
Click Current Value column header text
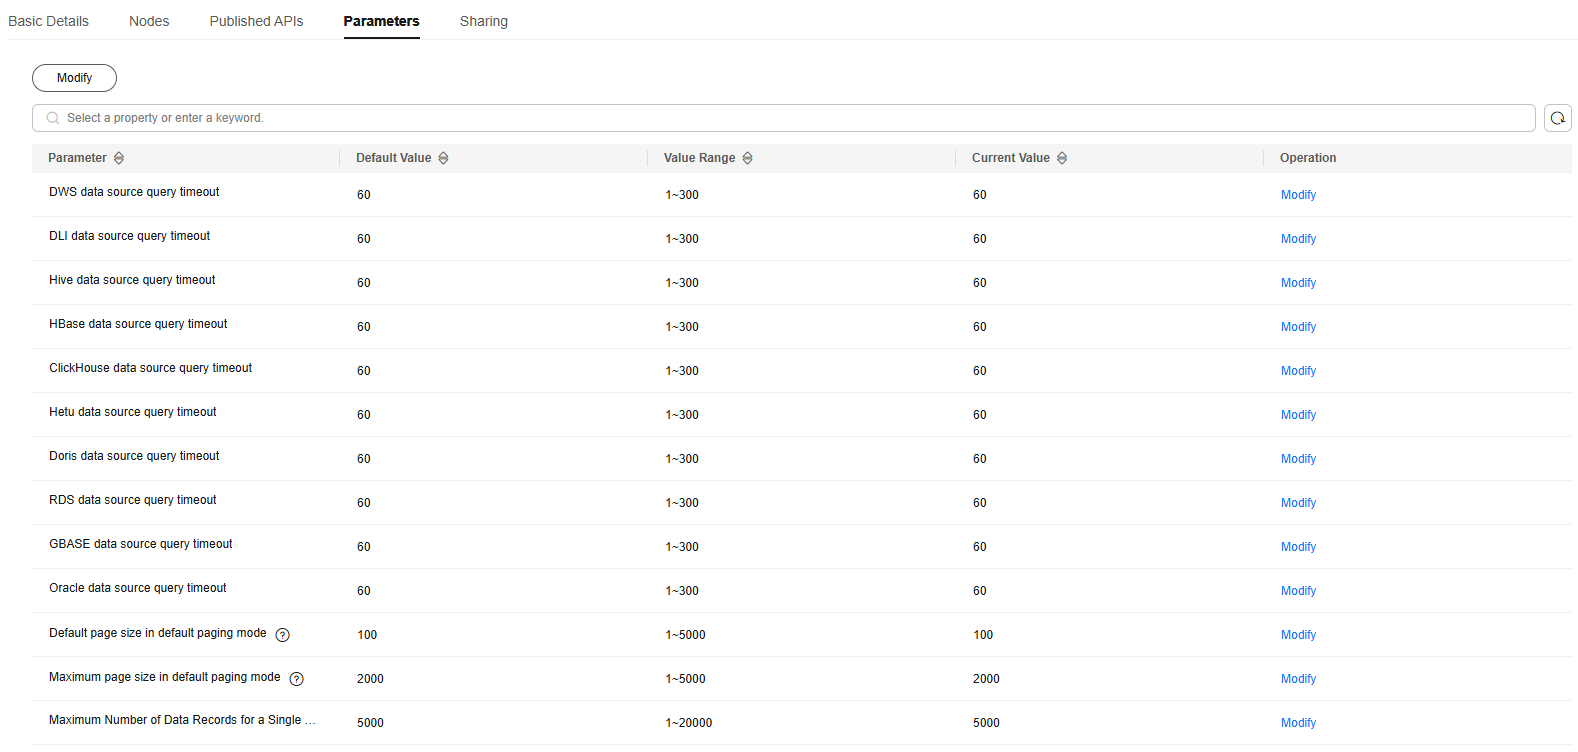tap(1011, 158)
